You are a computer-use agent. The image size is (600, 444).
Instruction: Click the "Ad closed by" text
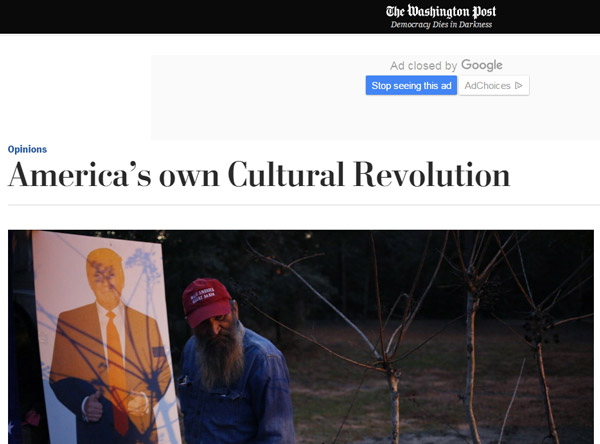424,66
